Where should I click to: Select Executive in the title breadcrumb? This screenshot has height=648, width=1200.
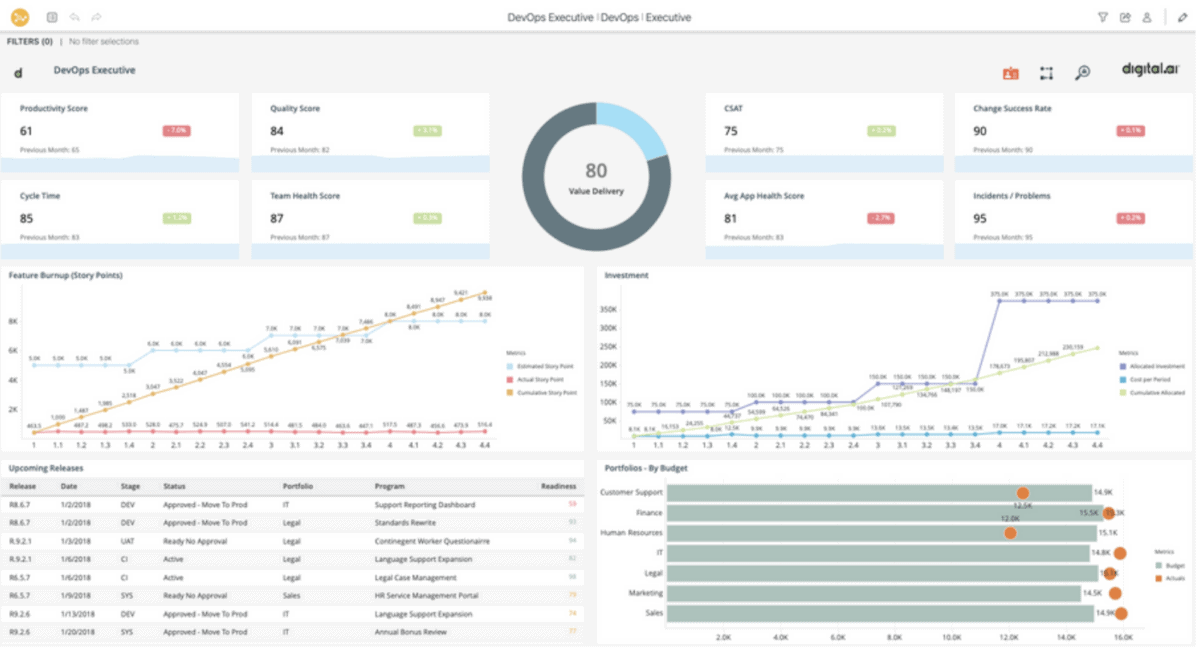pos(669,17)
